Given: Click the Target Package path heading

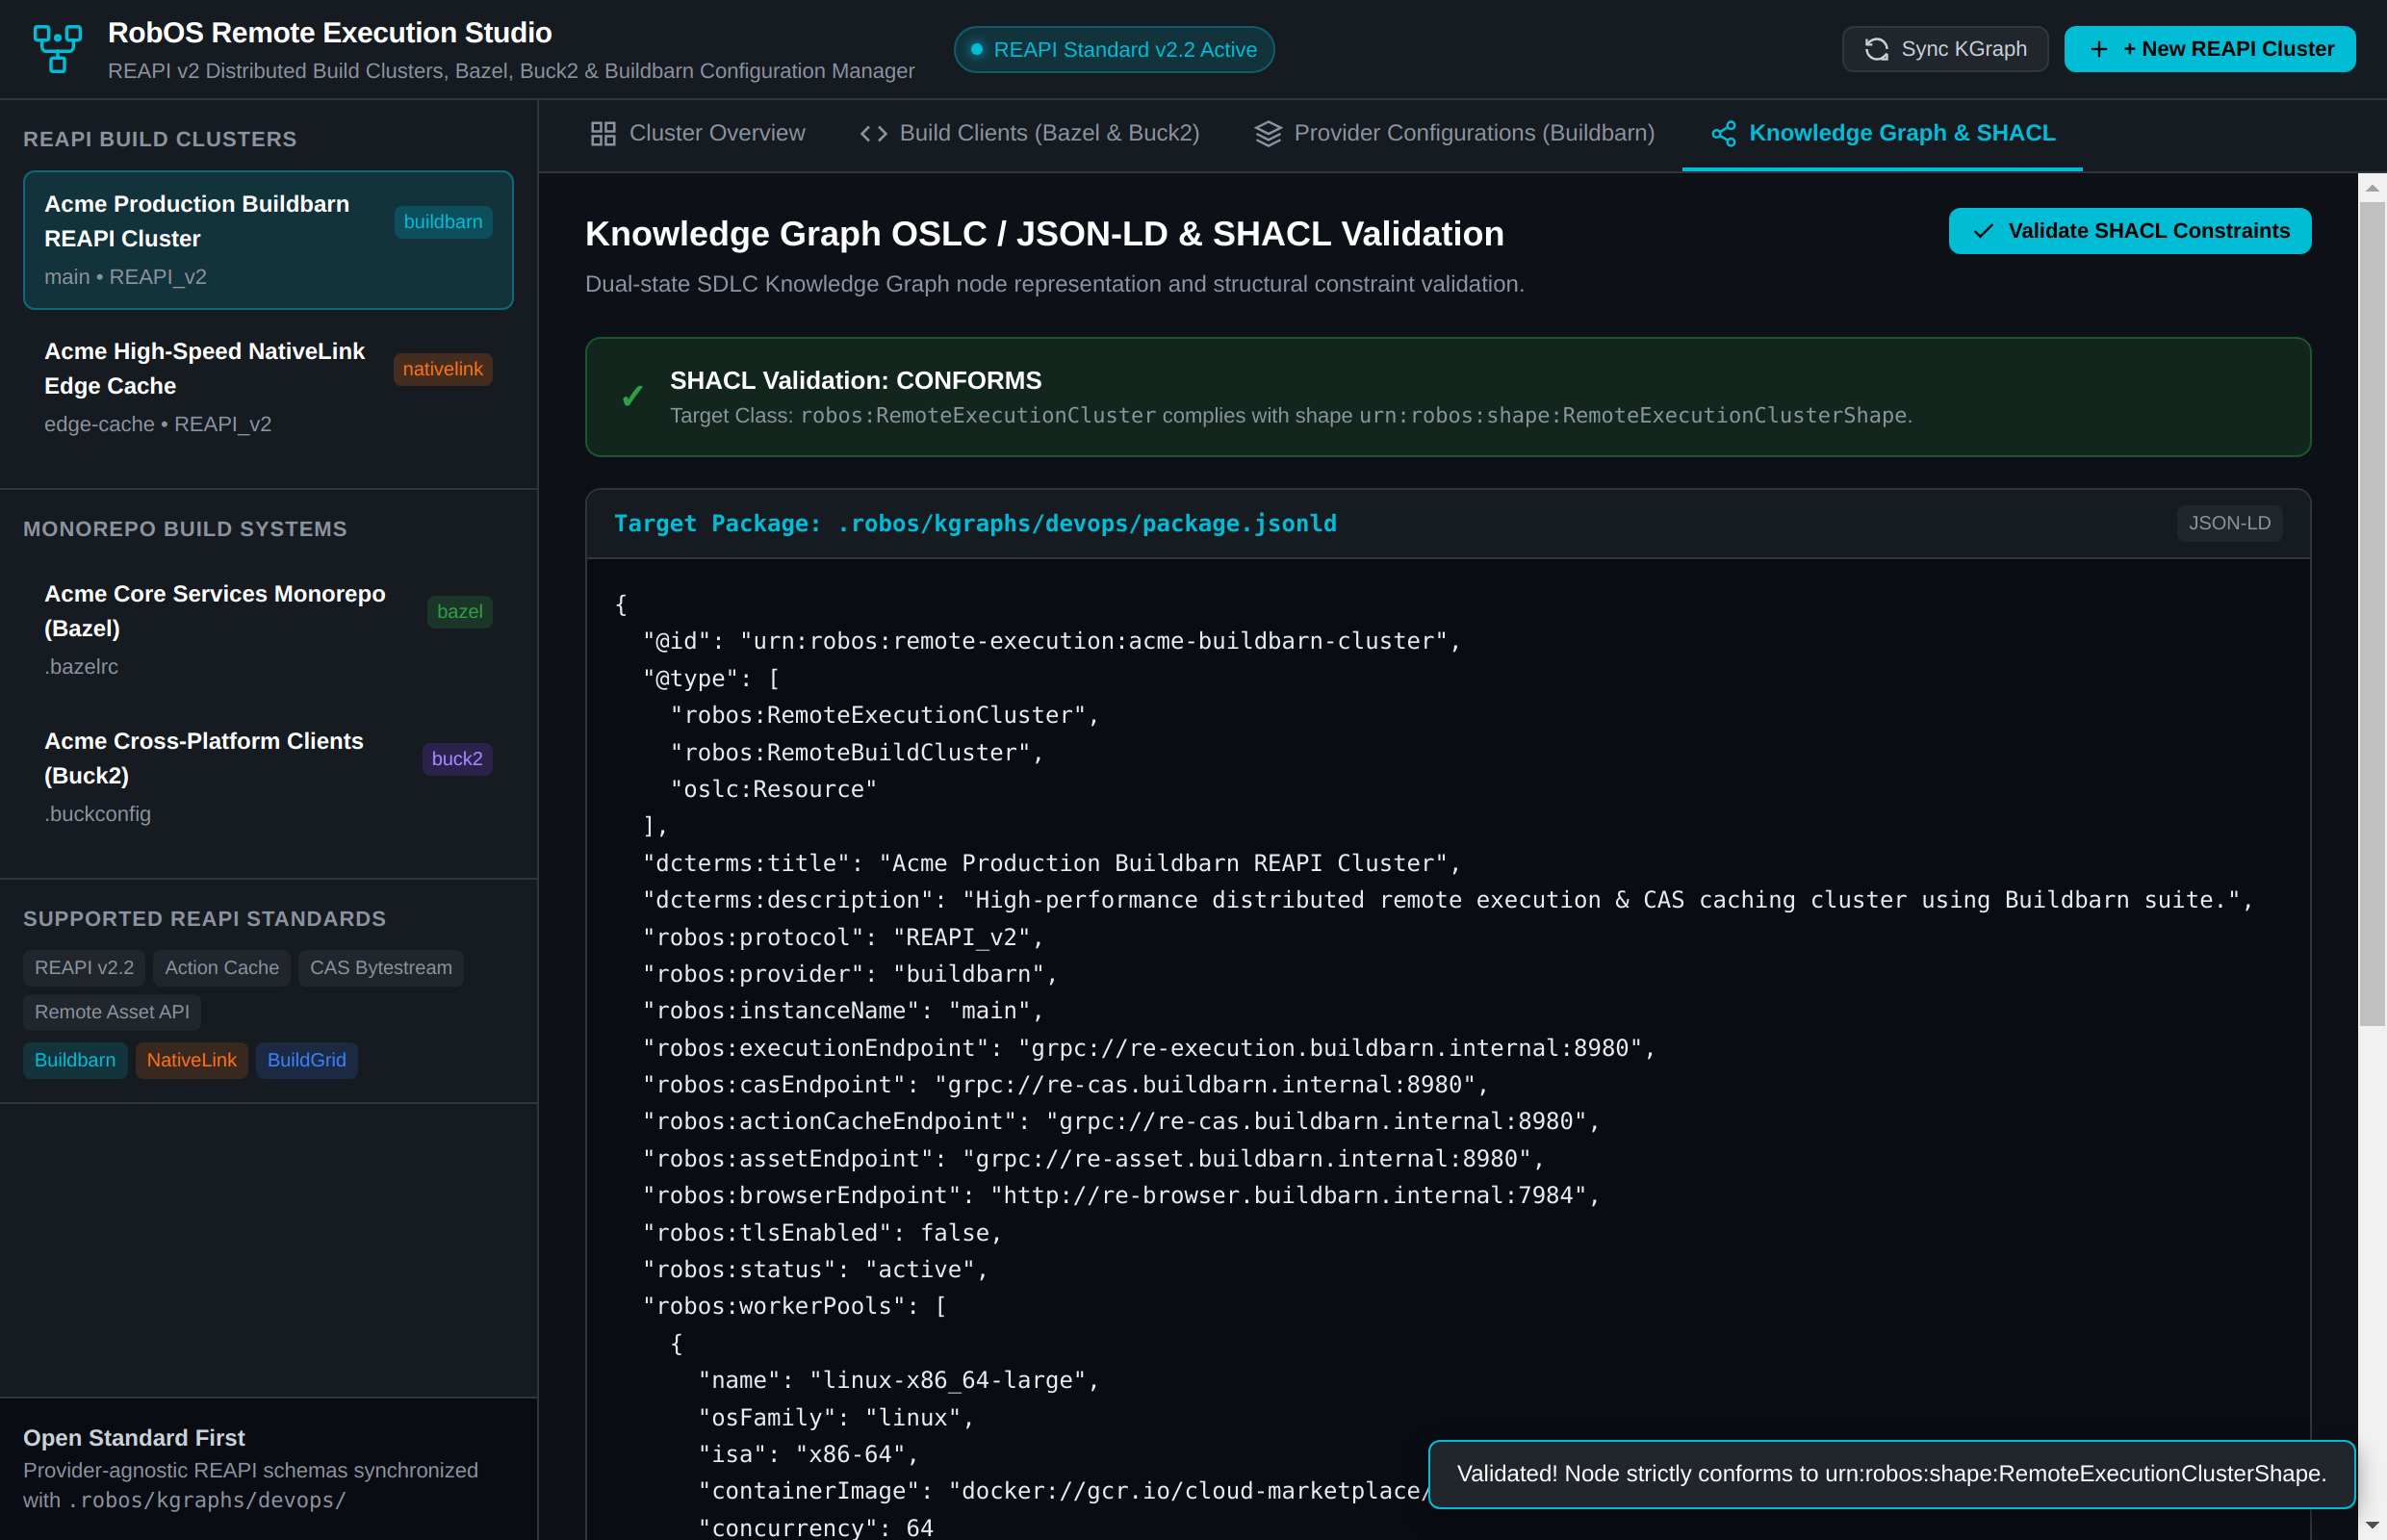Looking at the screenshot, I should coord(975,523).
